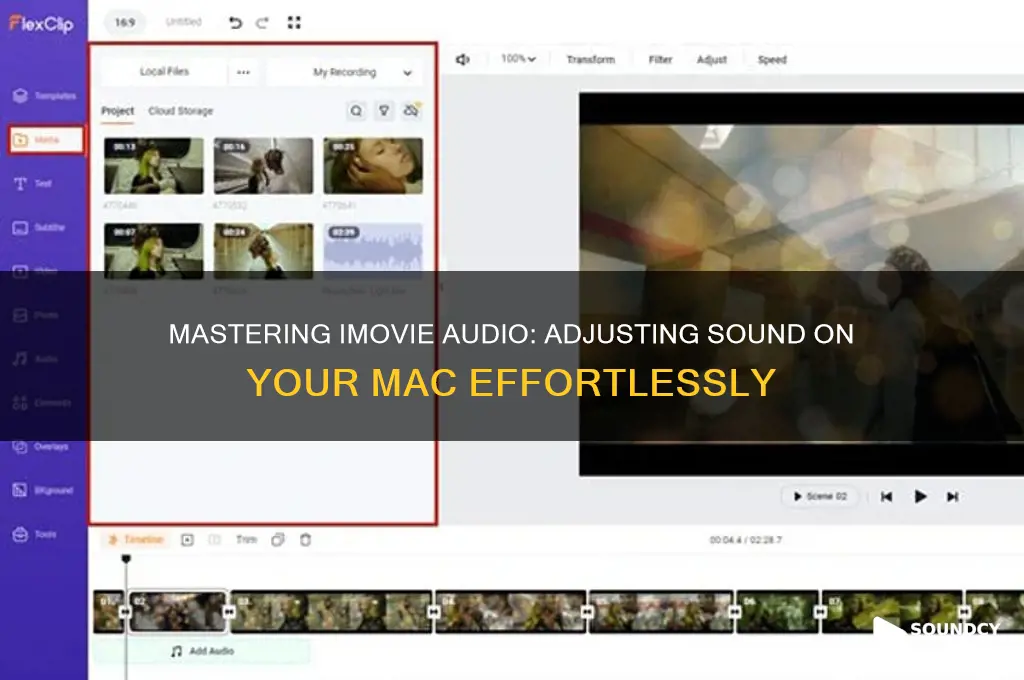Open the 100% zoom dropdown
This screenshot has width=1024, height=680.
(x=519, y=59)
